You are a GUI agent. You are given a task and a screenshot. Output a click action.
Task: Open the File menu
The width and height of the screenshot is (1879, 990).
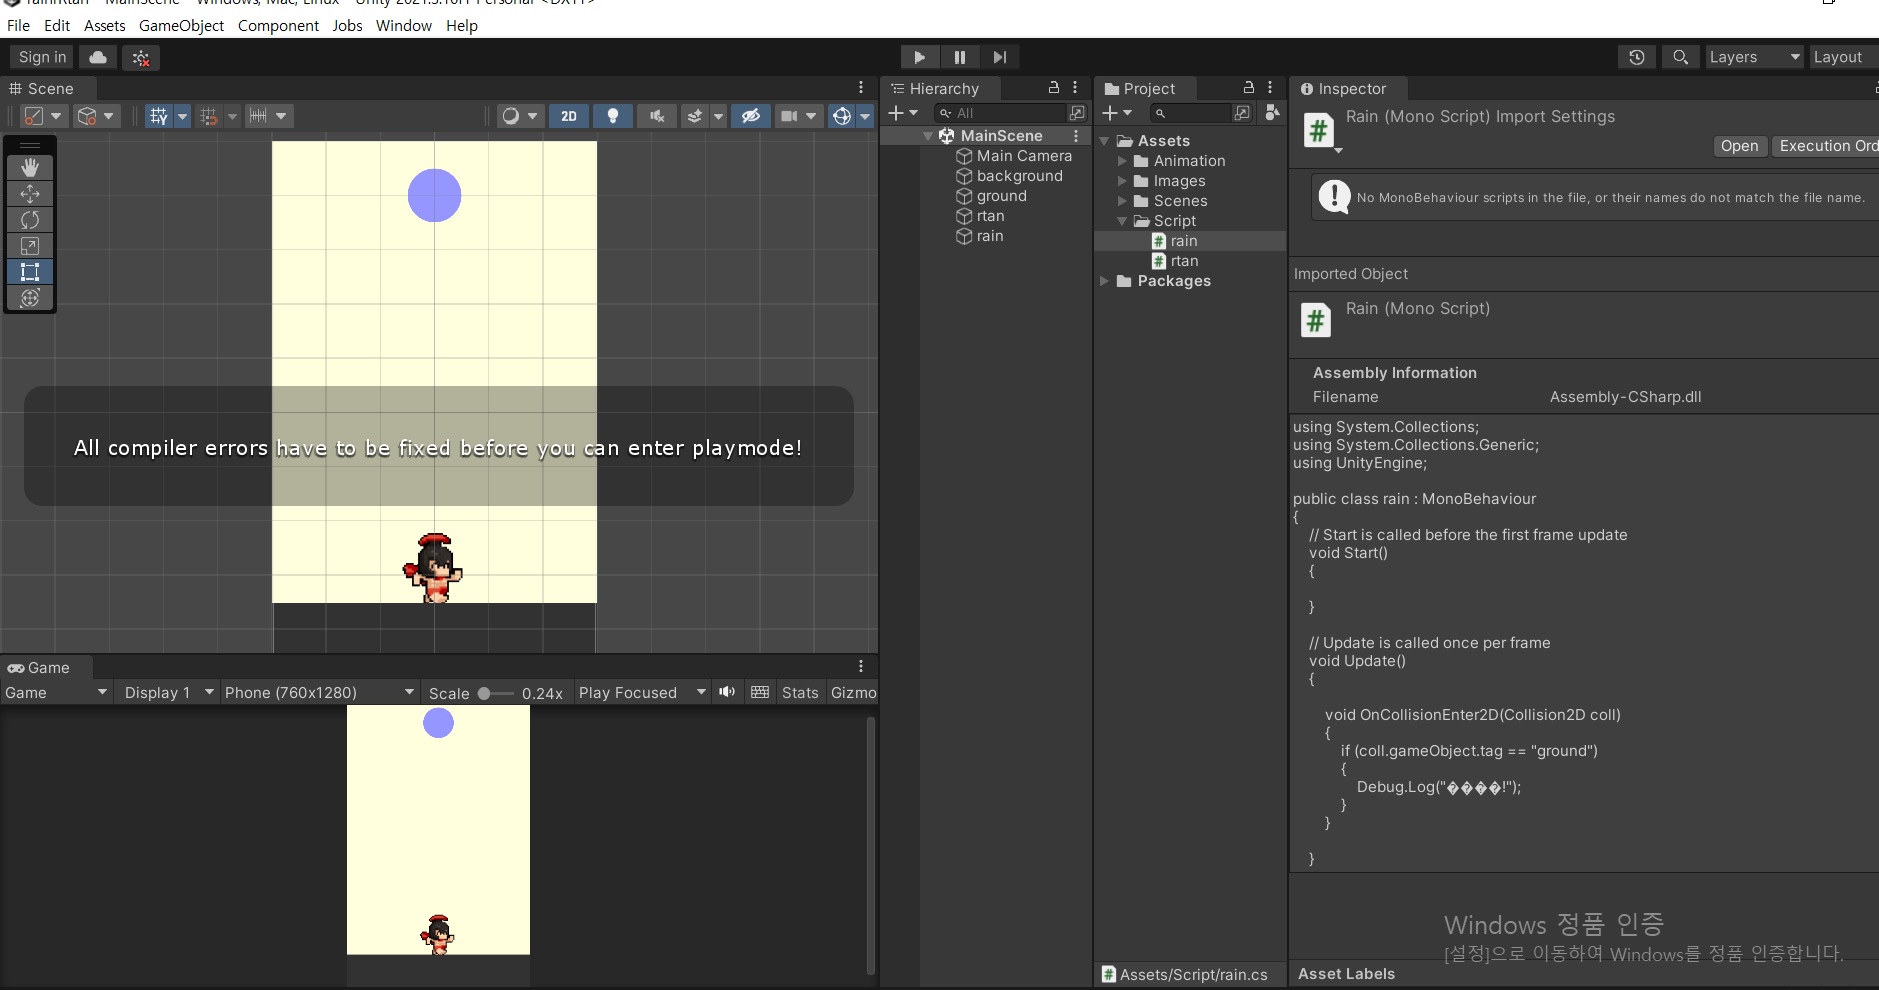click(18, 26)
